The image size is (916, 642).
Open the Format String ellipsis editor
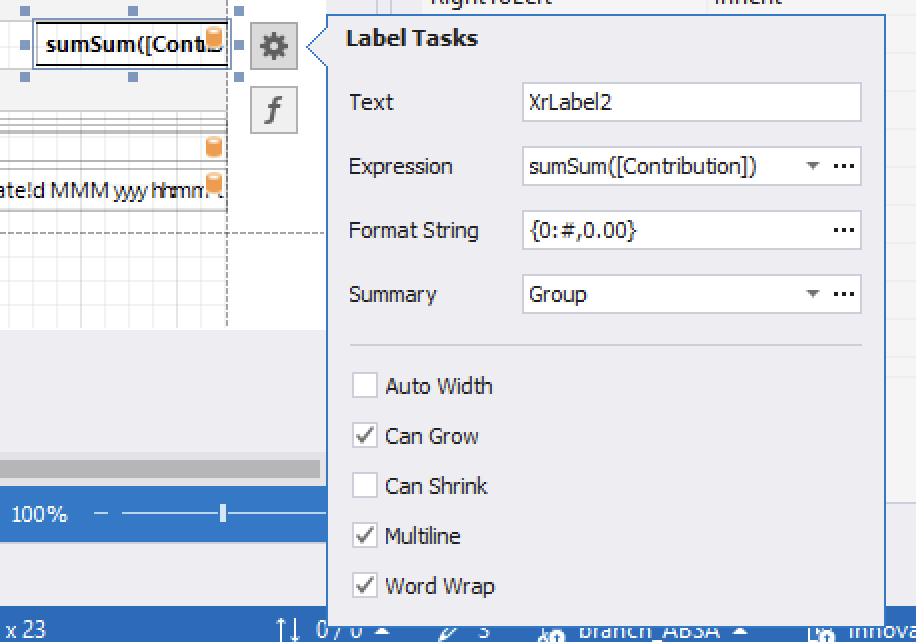pos(844,230)
